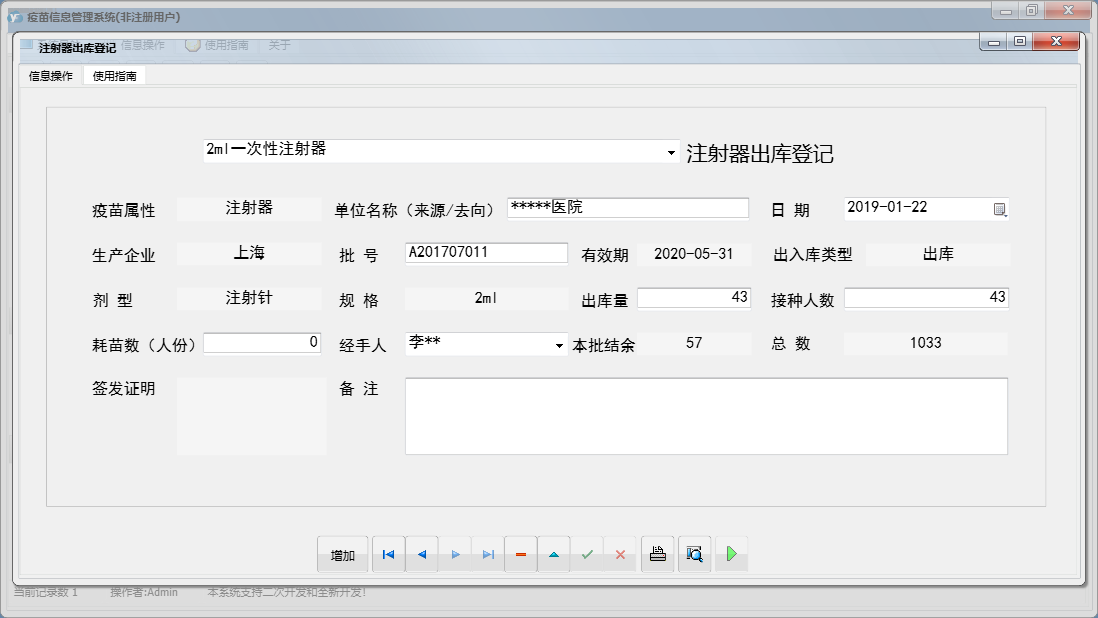Confirm changes with the green checkmark icon
Image resolution: width=1098 pixels, height=618 pixels.
587,555
